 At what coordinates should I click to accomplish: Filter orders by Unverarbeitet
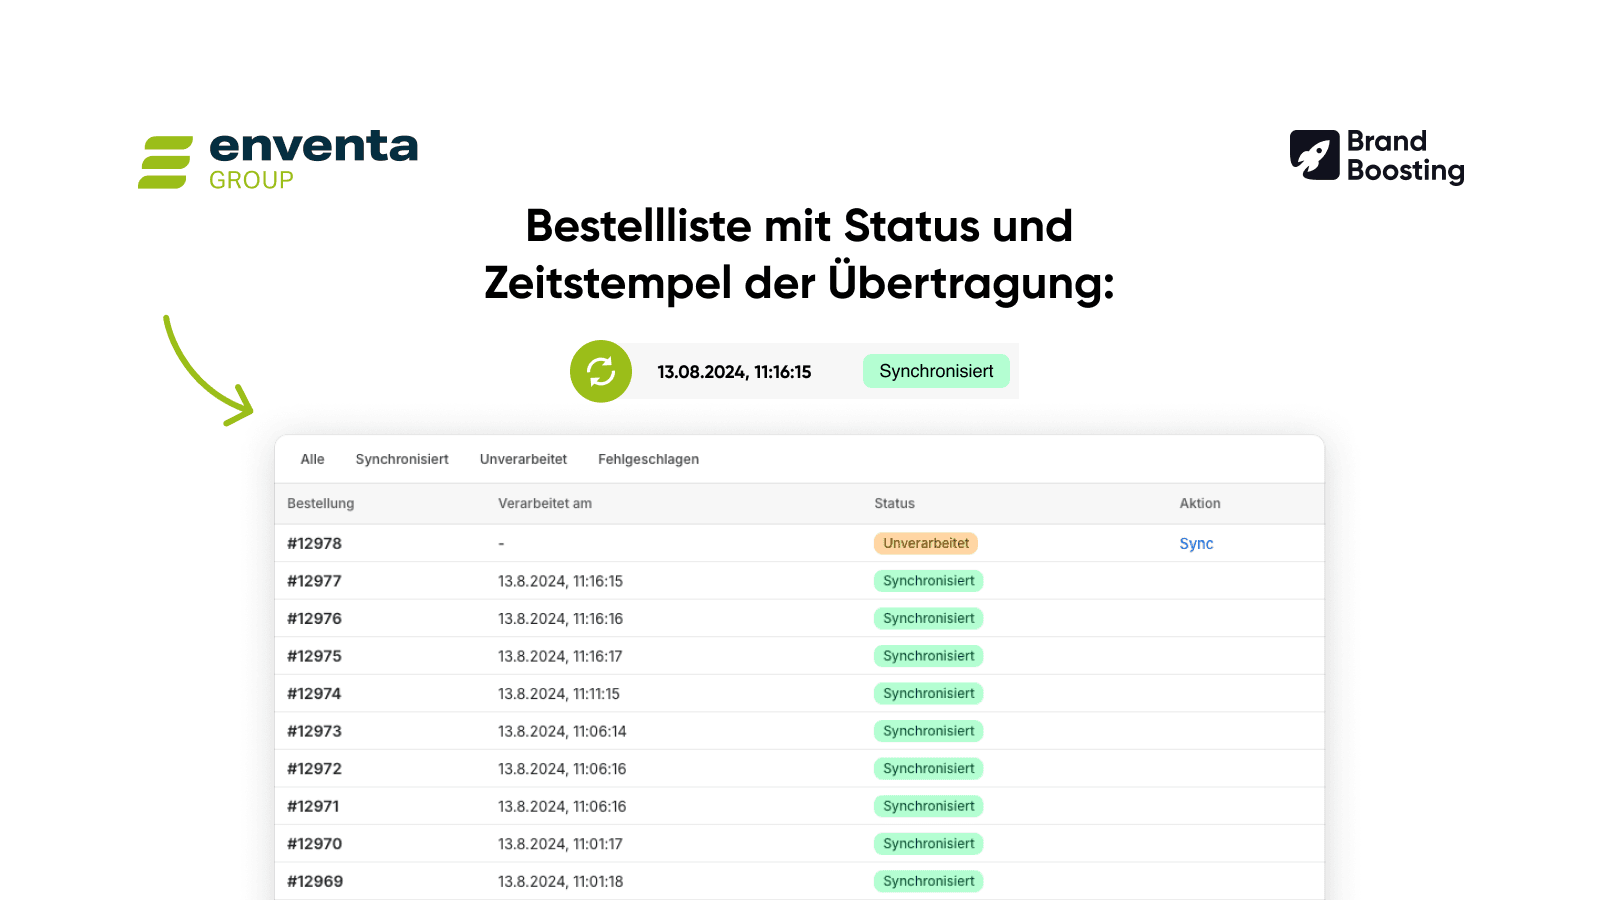[x=523, y=459]
